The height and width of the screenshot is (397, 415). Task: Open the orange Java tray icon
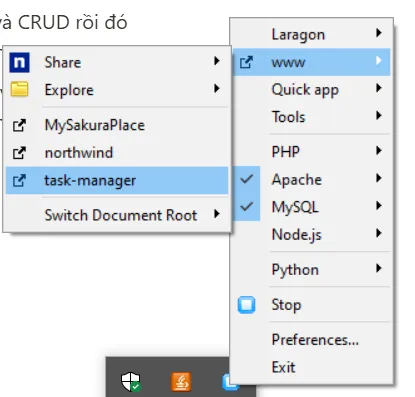pos(181,382)
